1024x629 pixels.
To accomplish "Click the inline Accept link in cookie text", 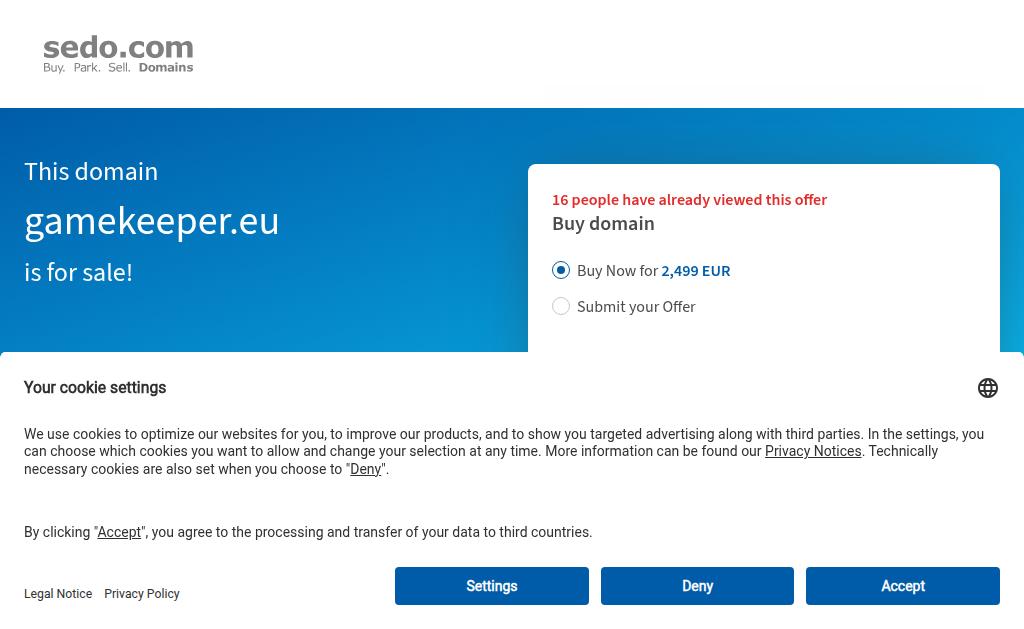I will point(119,532).
